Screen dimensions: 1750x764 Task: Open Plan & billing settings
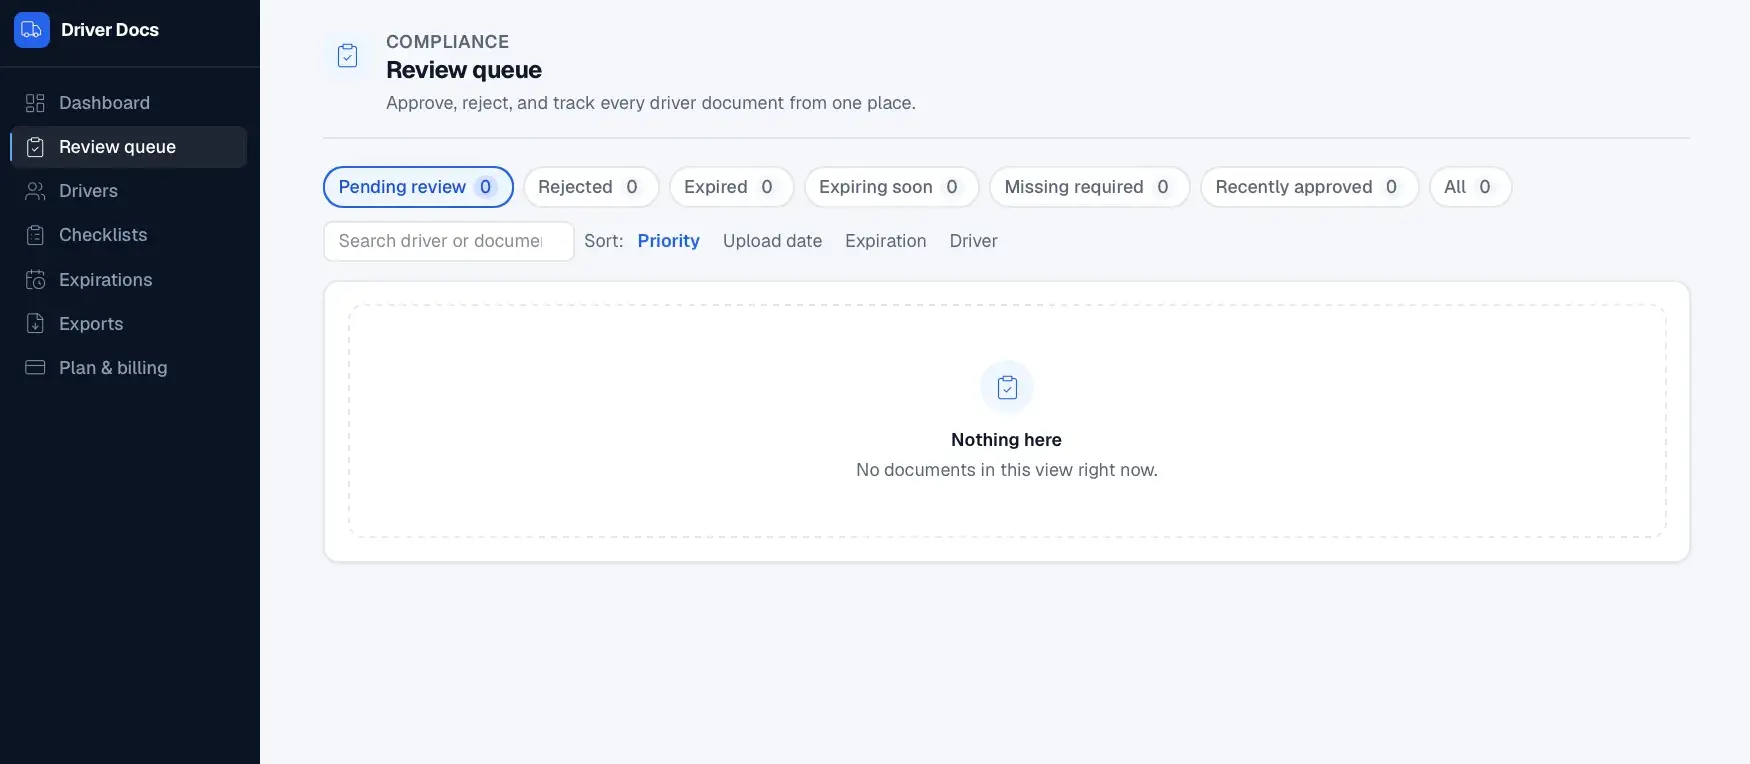[x=129, y=368]
